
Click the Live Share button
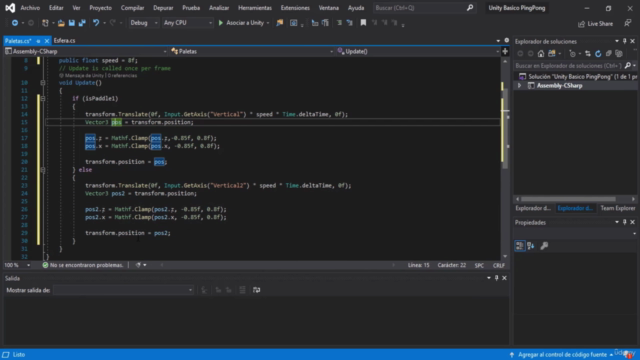tap(596, 24)
